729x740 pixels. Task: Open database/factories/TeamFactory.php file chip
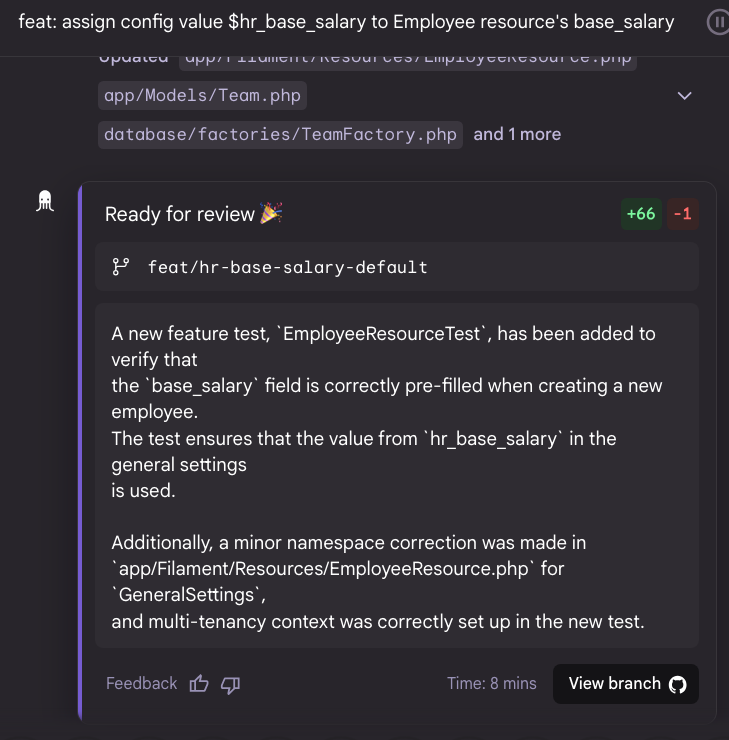280,135
